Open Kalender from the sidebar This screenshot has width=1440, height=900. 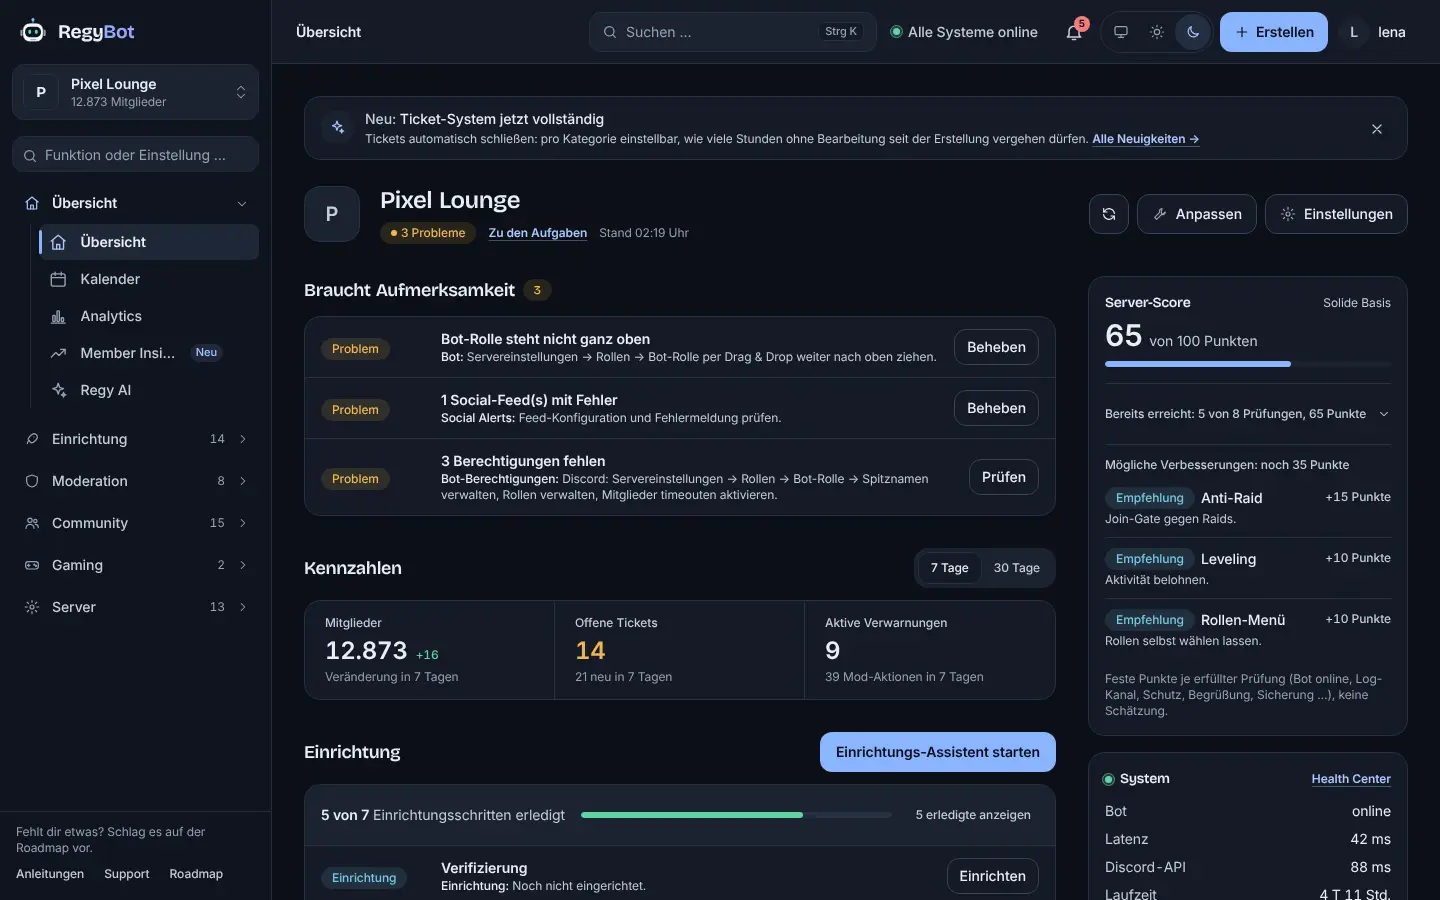(148, 279)
